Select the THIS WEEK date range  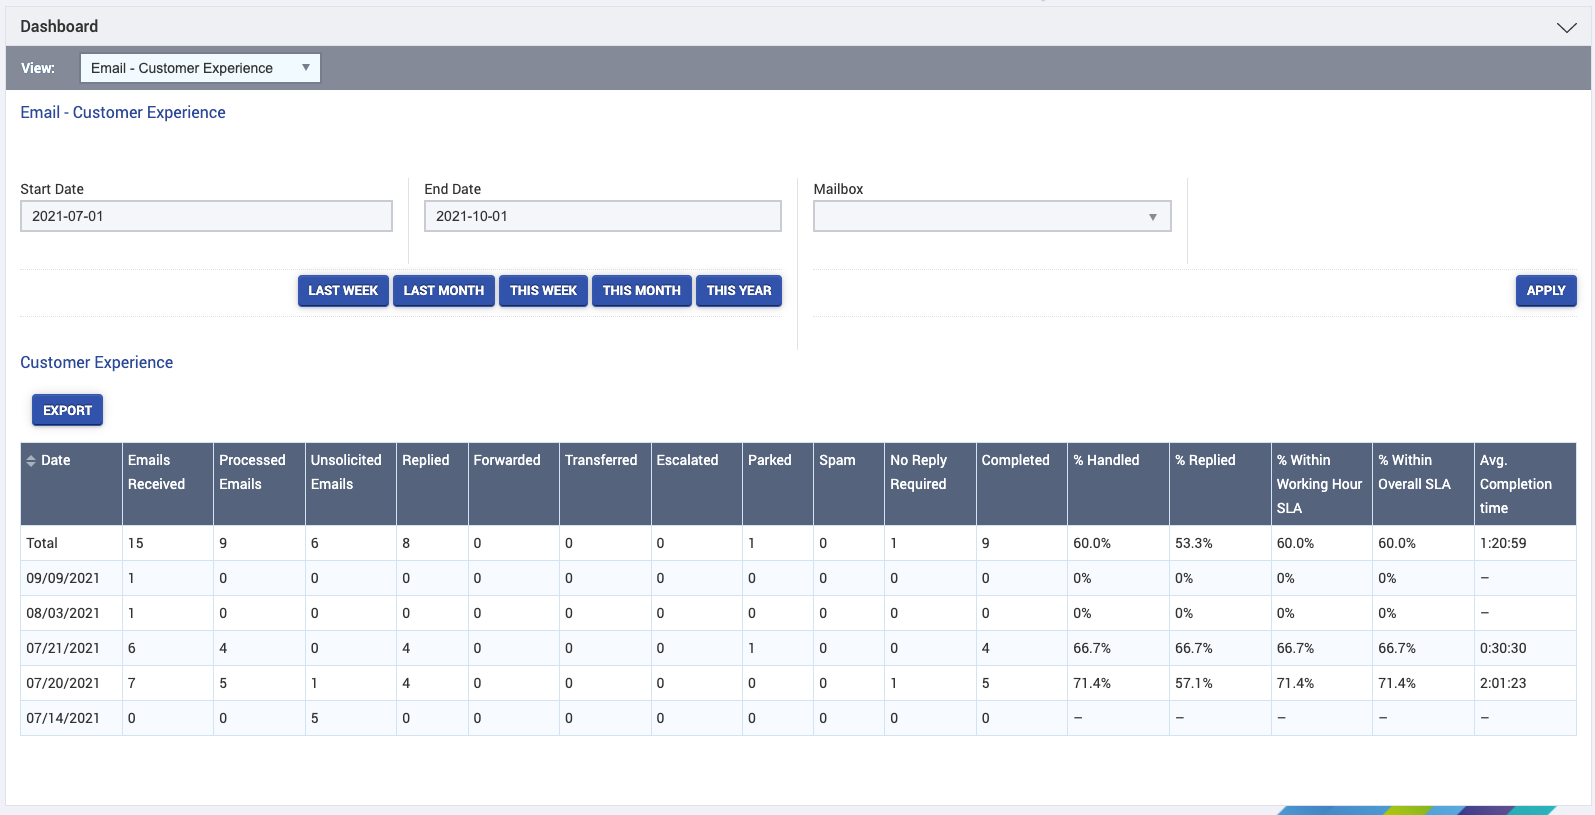543,291
